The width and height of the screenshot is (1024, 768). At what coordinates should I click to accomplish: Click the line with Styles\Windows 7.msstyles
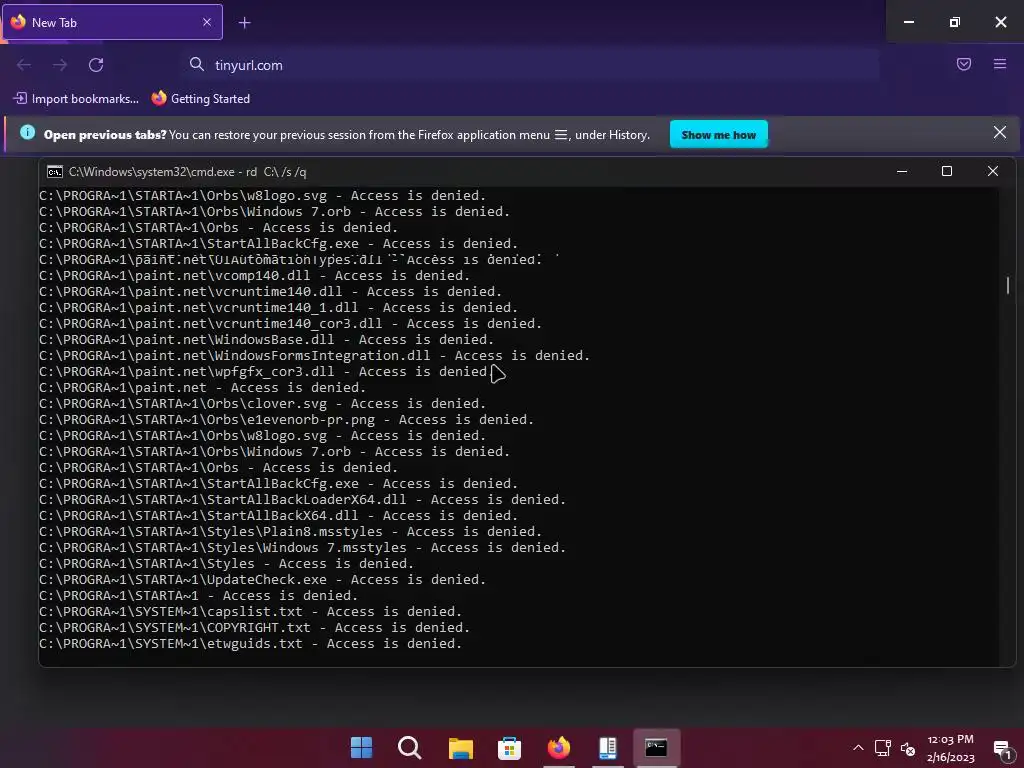302,548
